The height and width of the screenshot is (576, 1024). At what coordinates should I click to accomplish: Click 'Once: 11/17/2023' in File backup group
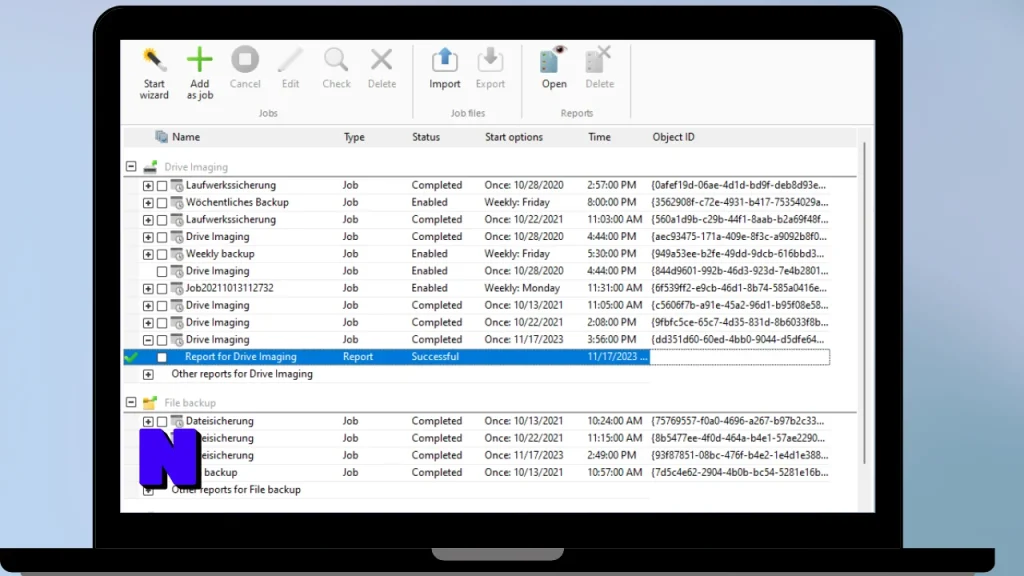(x=523, y=455)
